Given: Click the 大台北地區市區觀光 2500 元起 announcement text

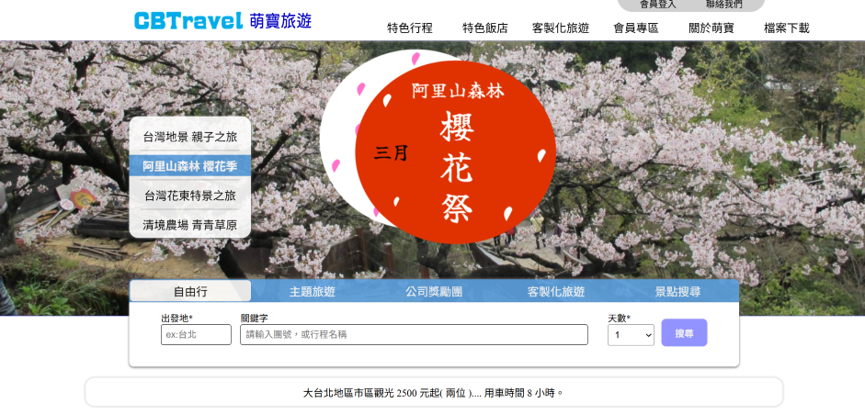Looking at the screenshot, I should point(433,393).
